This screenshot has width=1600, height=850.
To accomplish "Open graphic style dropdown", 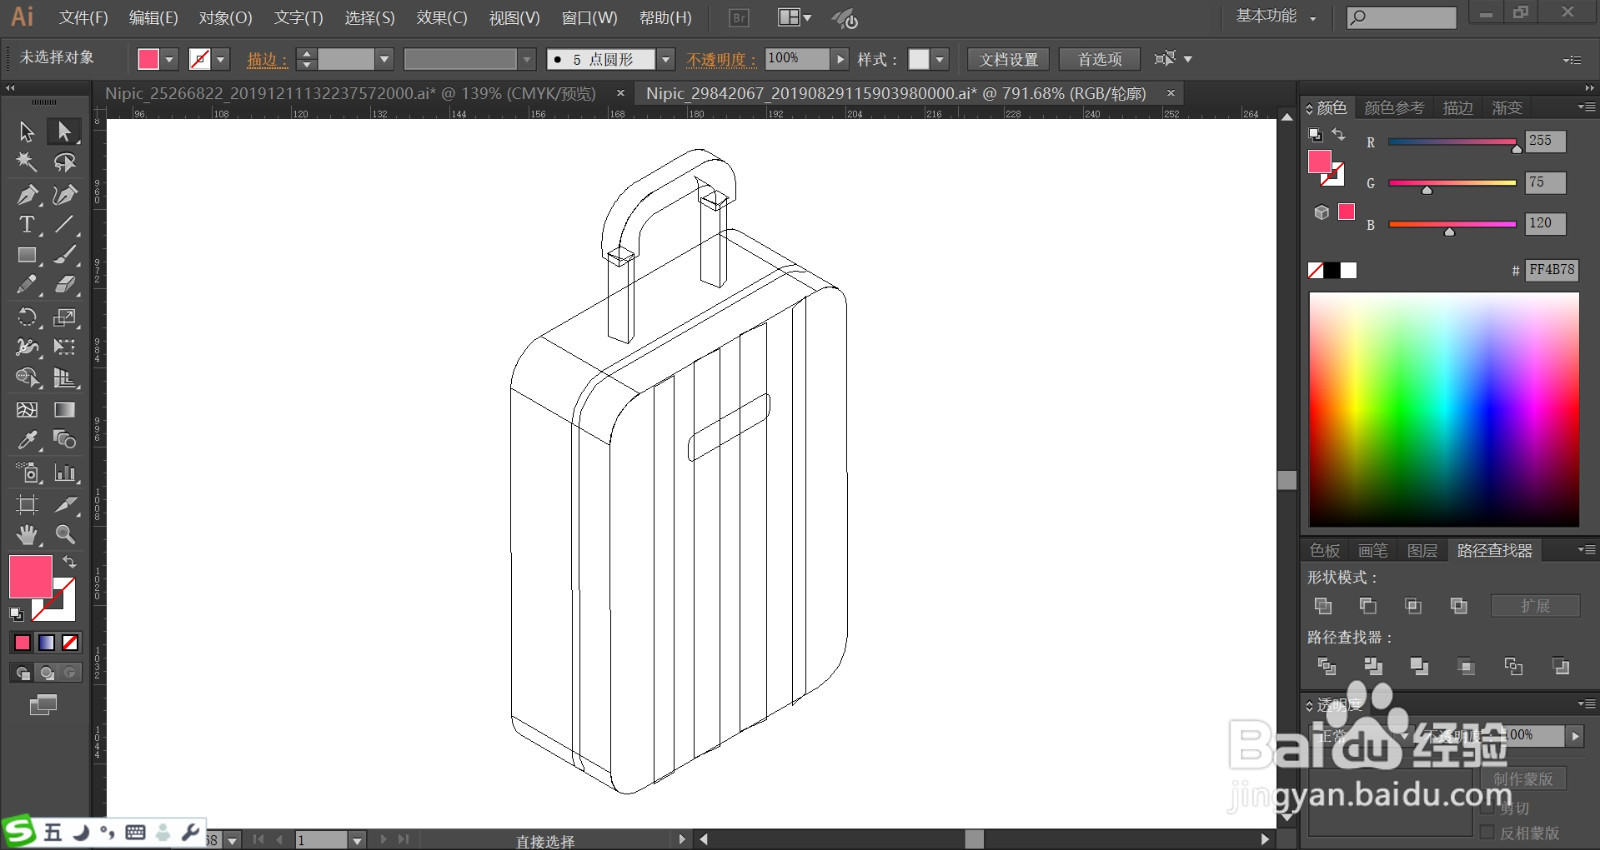I will (x=939, y=60).
